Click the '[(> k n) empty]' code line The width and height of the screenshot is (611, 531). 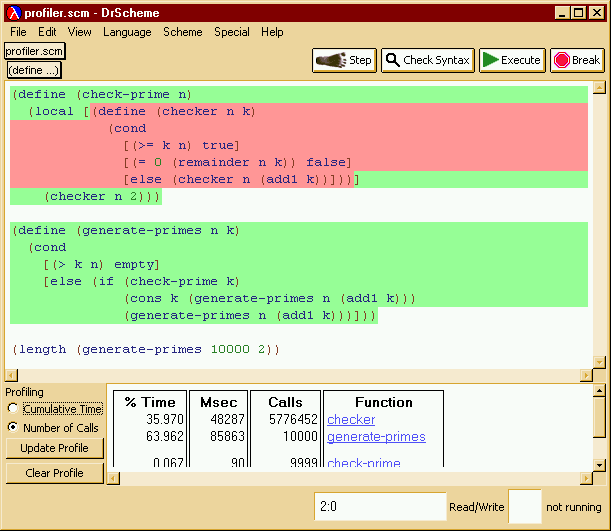tap(101, 265)
